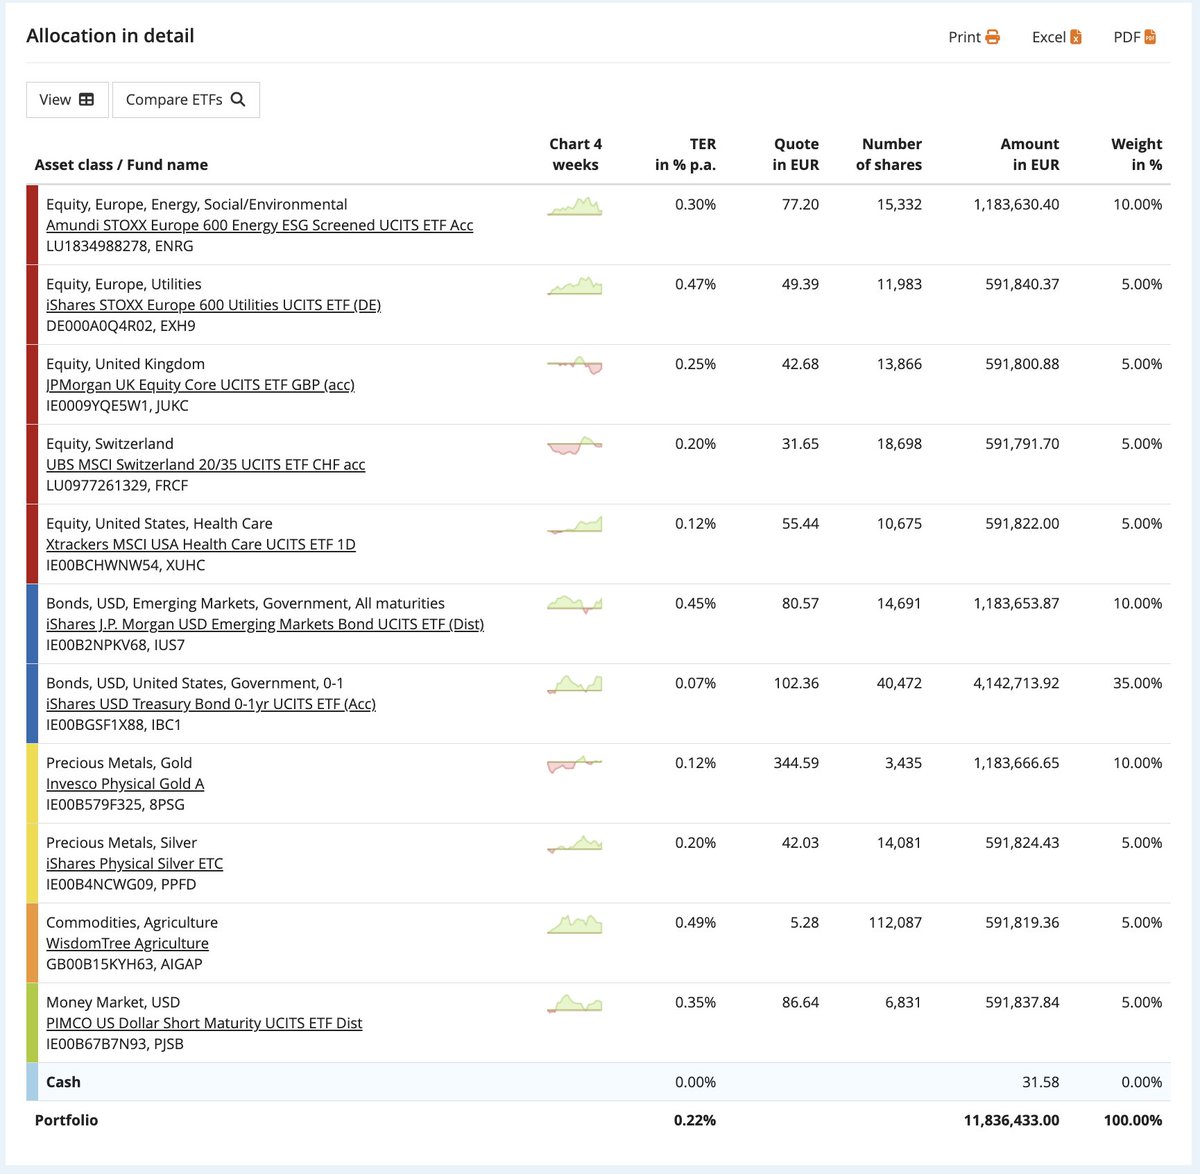Click the ISIN text LU1834988278, ENRG
This screenshot has width=1200, height=1174.
pos(120,246)
